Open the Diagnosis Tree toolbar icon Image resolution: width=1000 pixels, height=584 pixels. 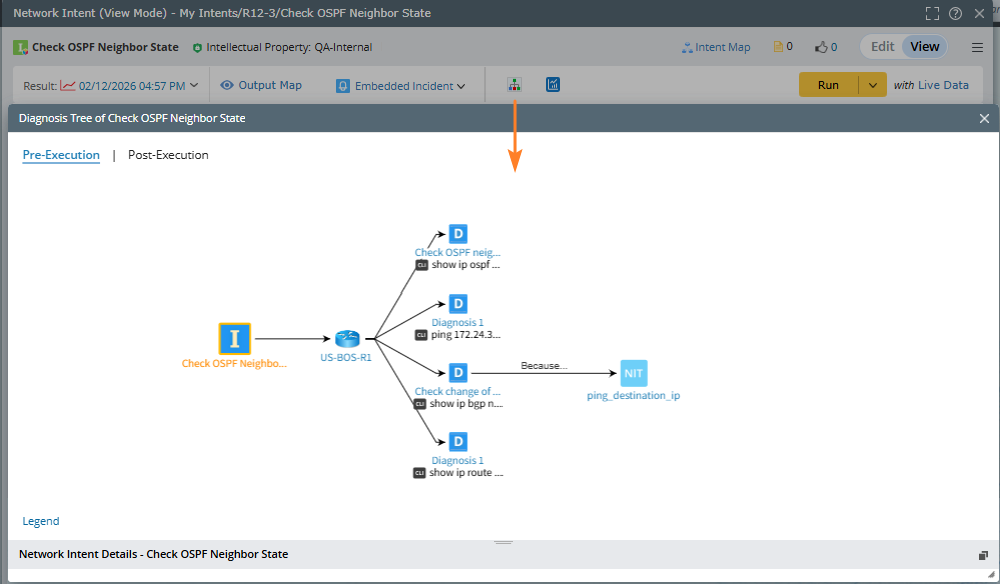(x=514, y=85)
